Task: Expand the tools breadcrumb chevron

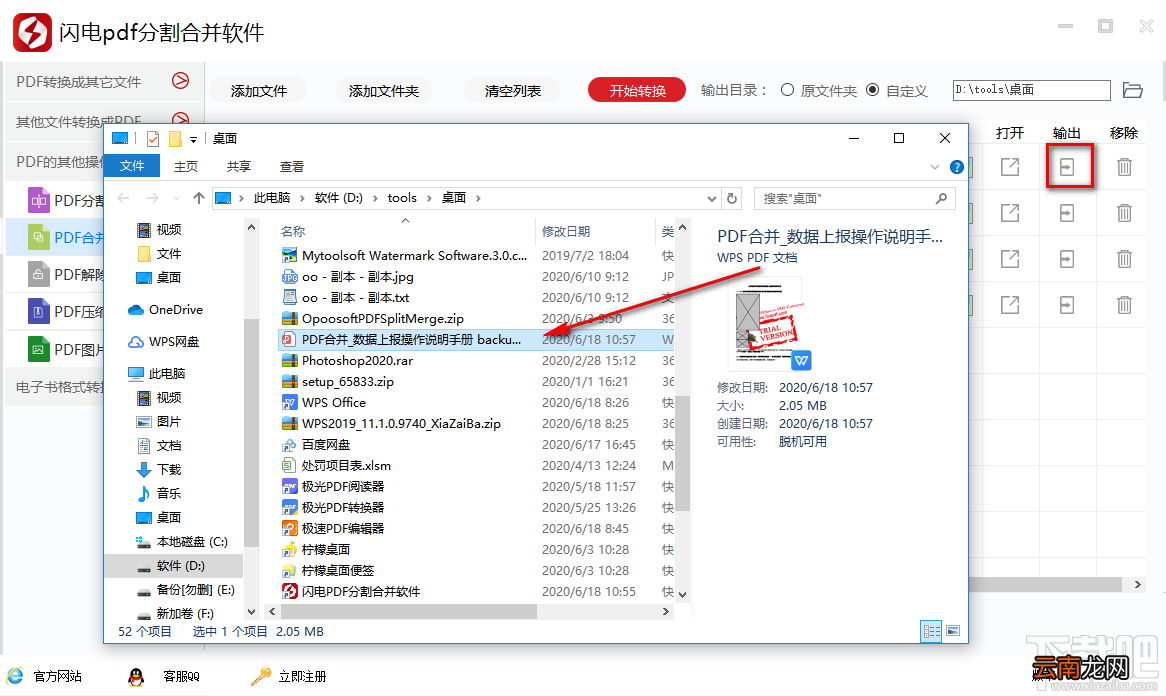Action: [429, 199]
